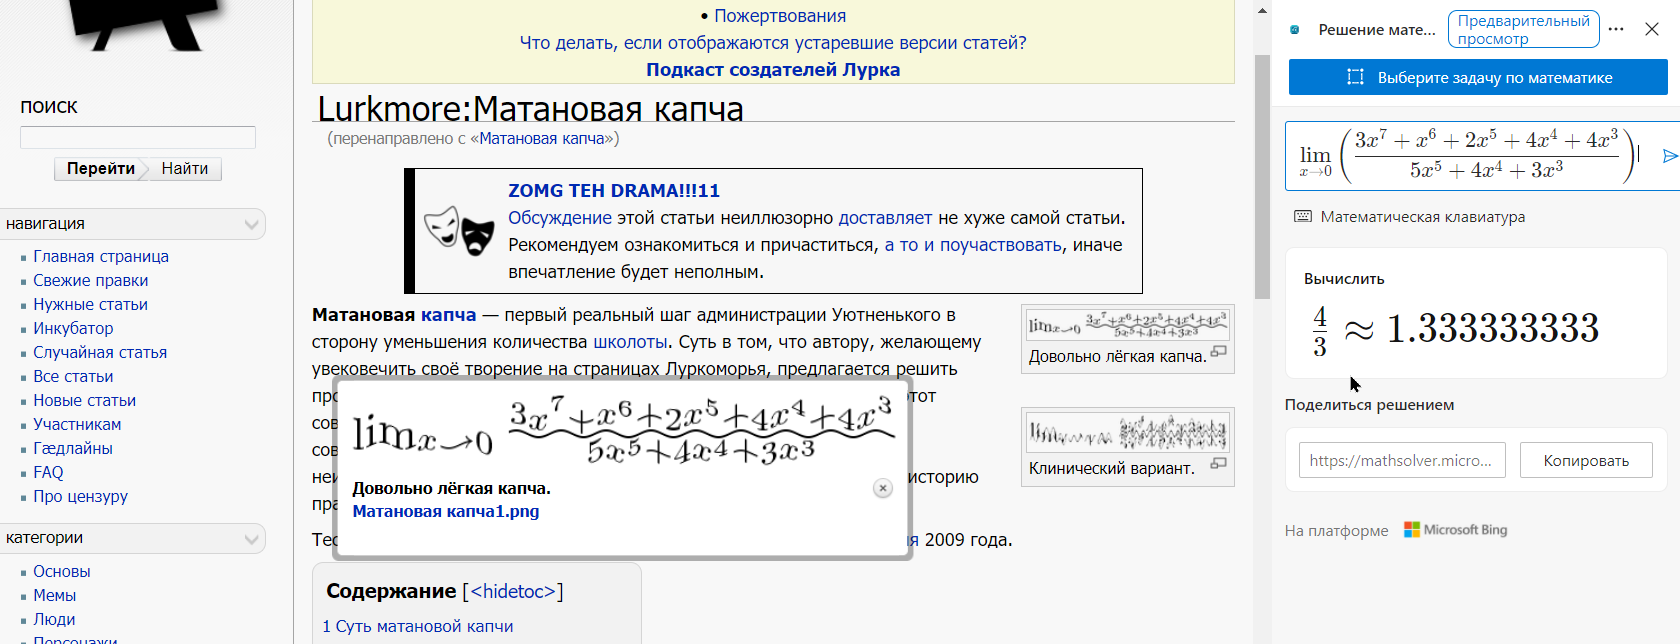This screenshot has height=644, width=1680.
Task: Open the Матановая капча1.png file link
Action: pos(446,511)
